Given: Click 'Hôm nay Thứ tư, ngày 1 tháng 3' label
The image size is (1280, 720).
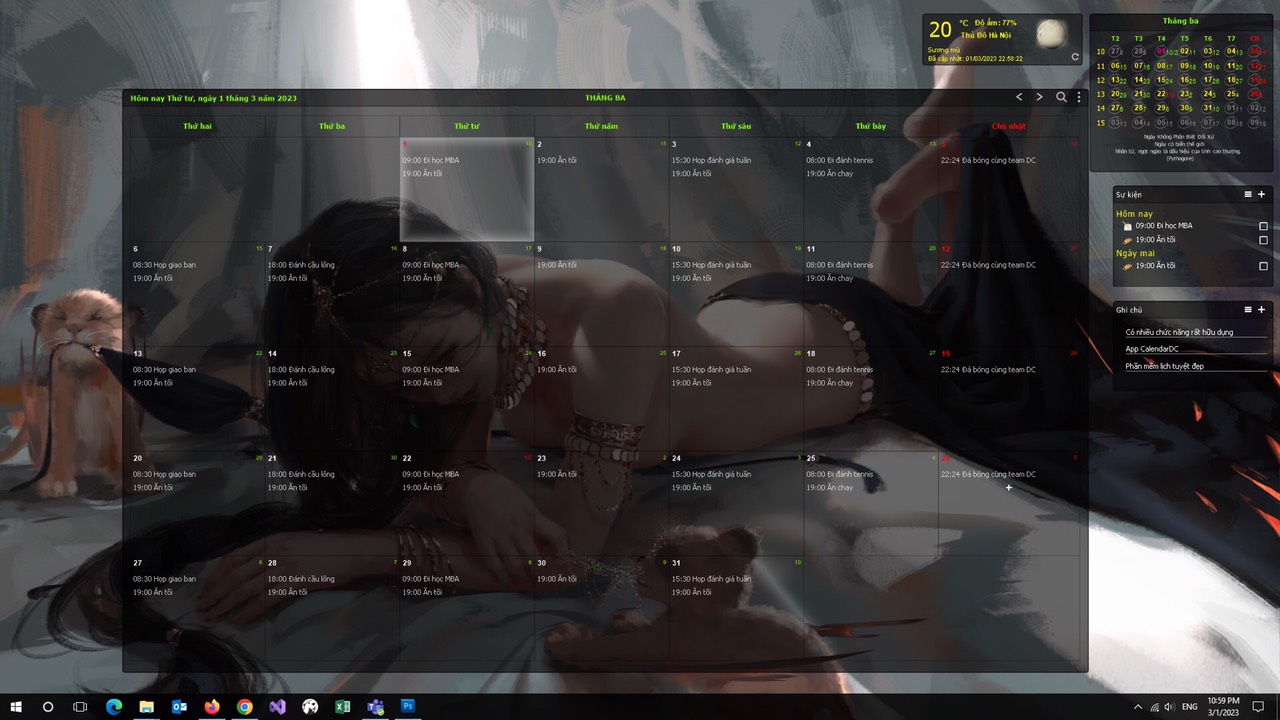Looking at the screenshot, I should coord(213,98).
